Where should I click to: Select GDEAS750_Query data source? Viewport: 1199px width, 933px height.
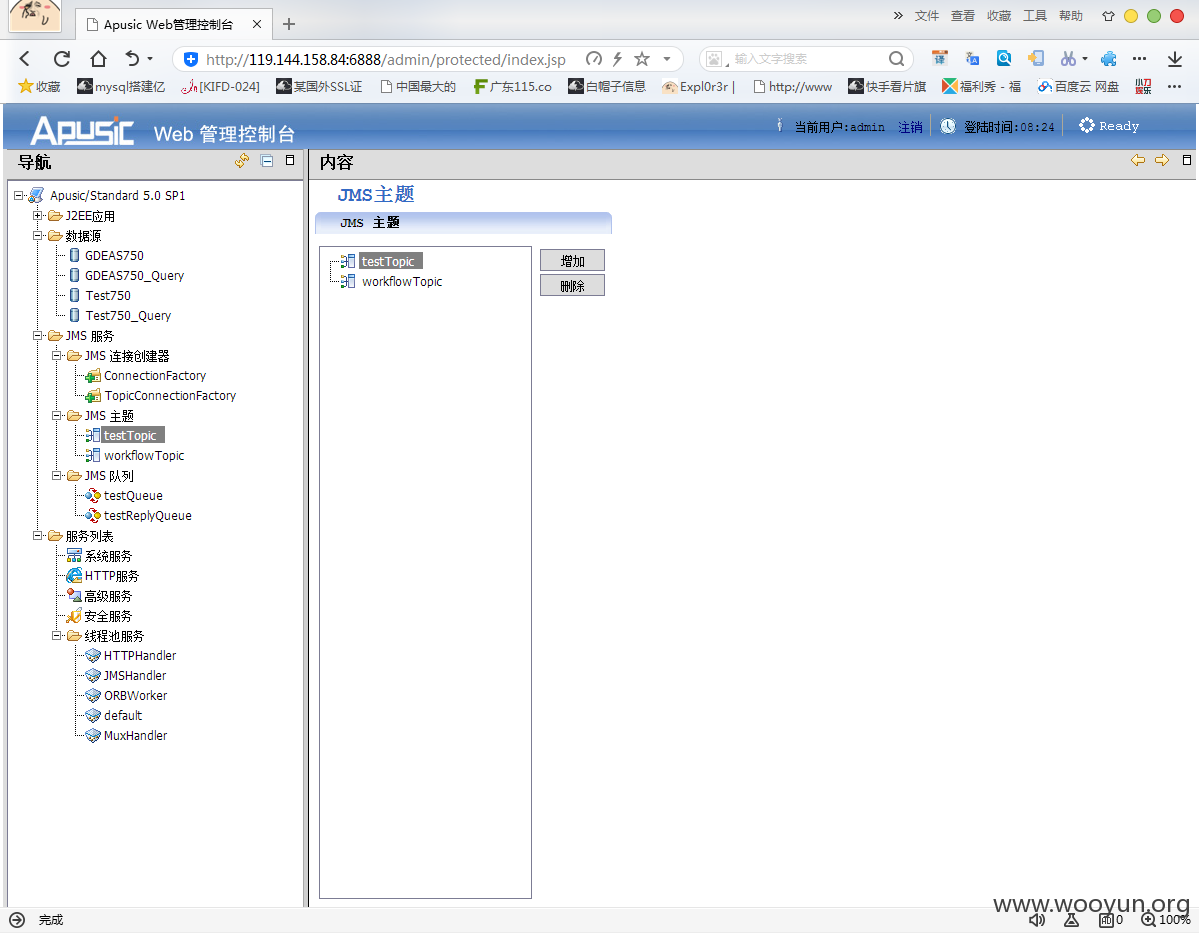coord(135,275)
